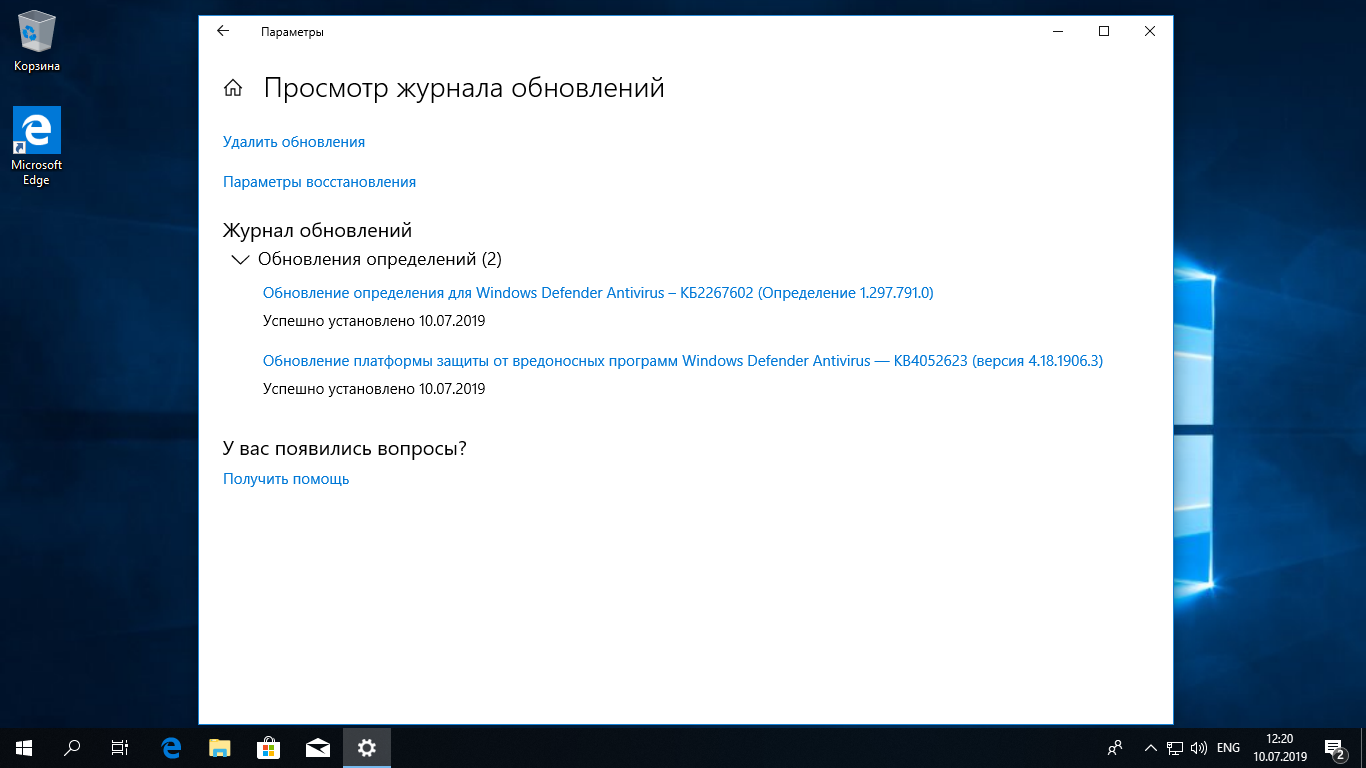This screenshot has height=768, width=1366.
Task: Click the "Просмотр журнала обновлений" heading
Action: click(464, 88)
